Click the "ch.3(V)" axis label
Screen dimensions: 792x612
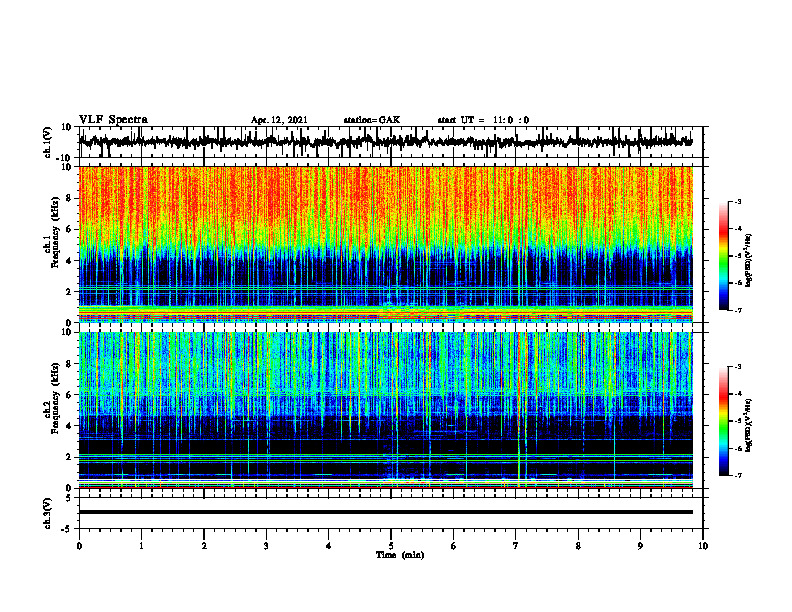point(48,513)
